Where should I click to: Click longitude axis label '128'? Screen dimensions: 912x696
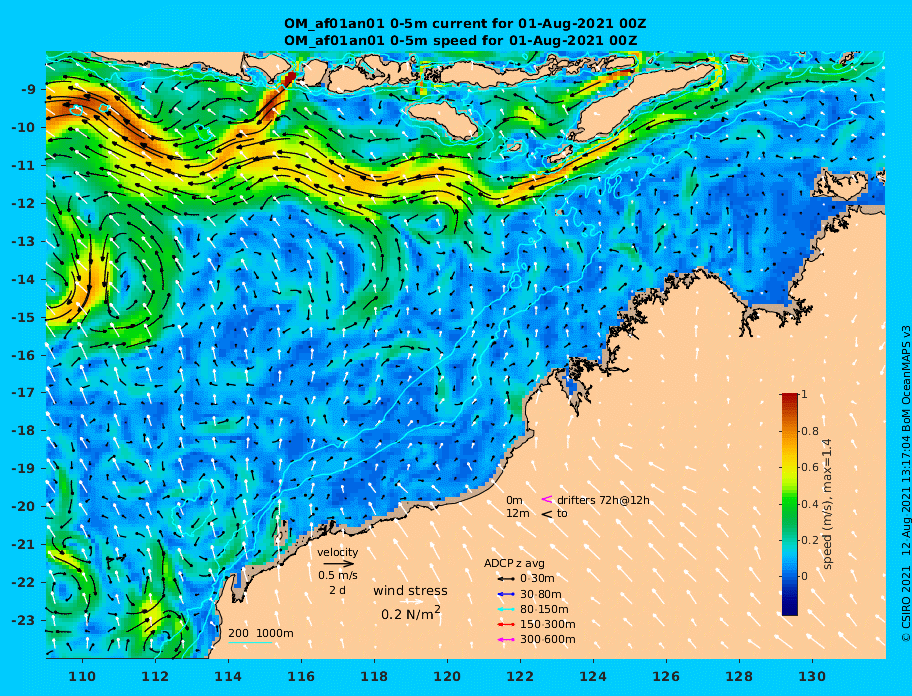pos(739,676)
